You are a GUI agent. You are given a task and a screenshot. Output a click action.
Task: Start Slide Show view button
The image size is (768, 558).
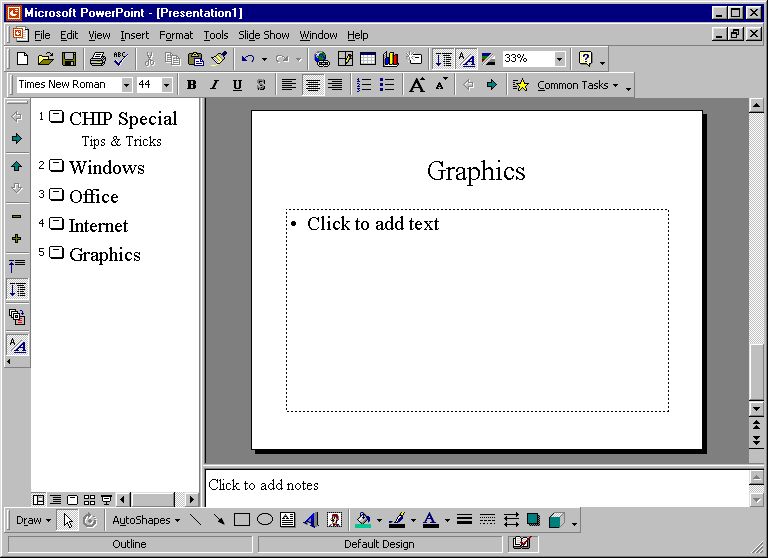pyautogui.click(x=106, y=500)
